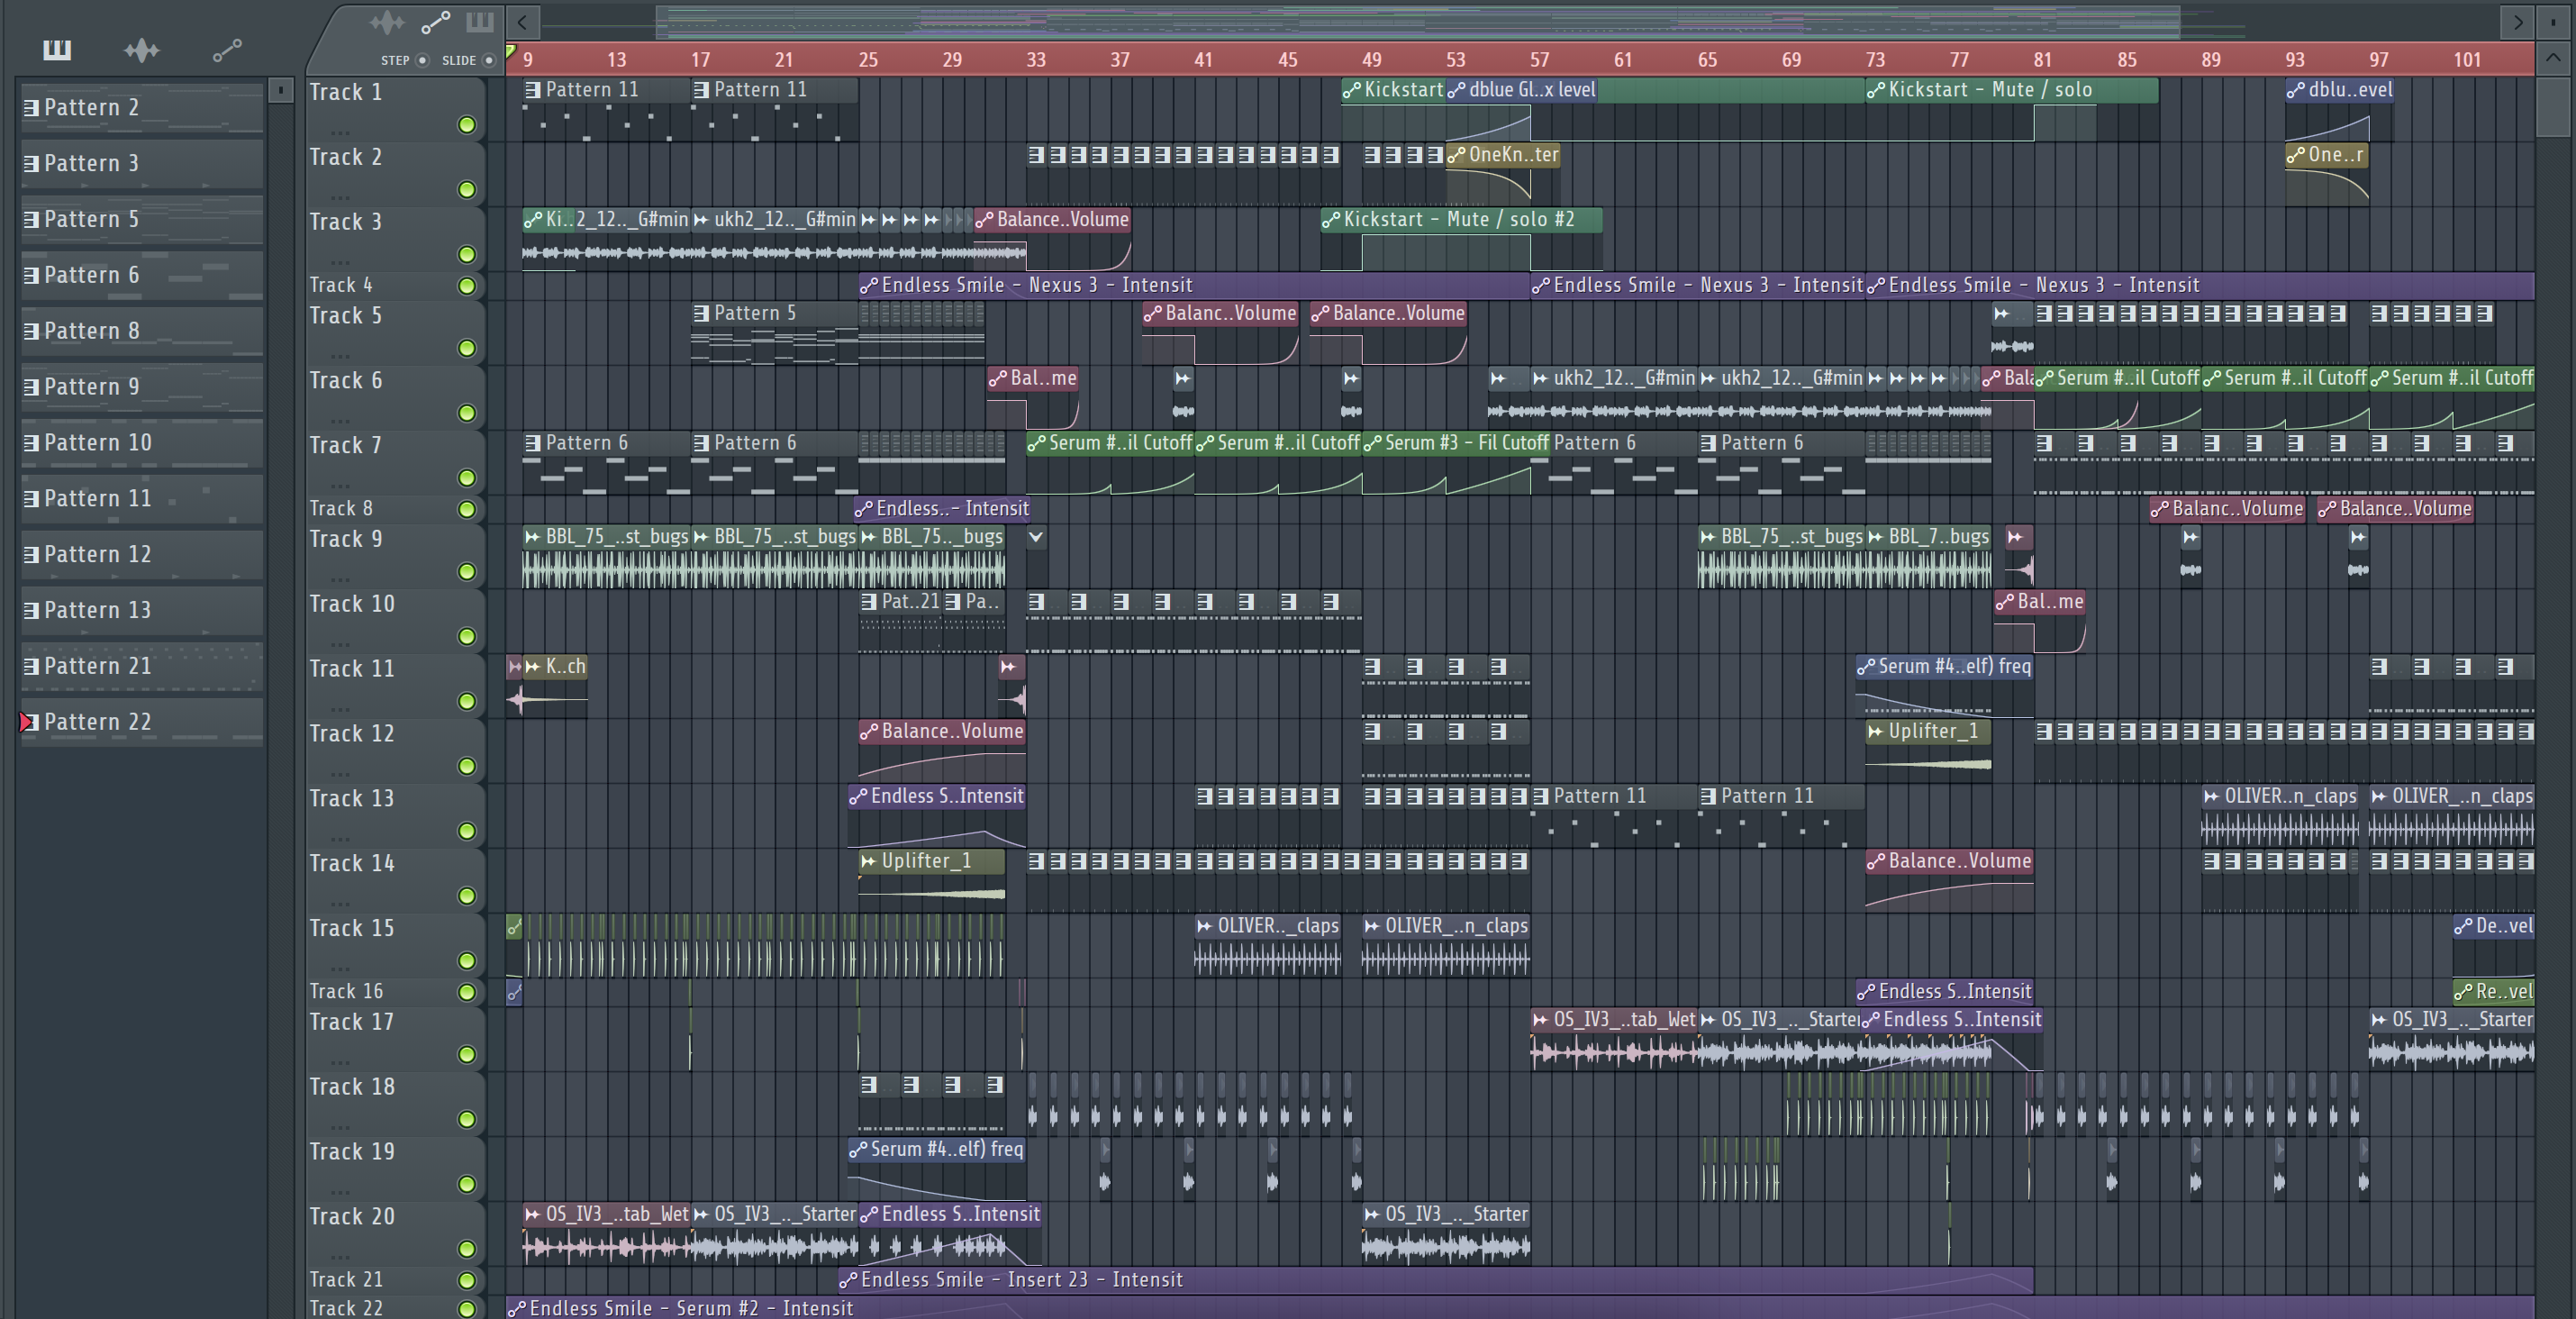Image resolution: width=2576 pixels, height=1319 pixels.
Task: Select Pattern 13 in the picker
Action: point(141,610)
